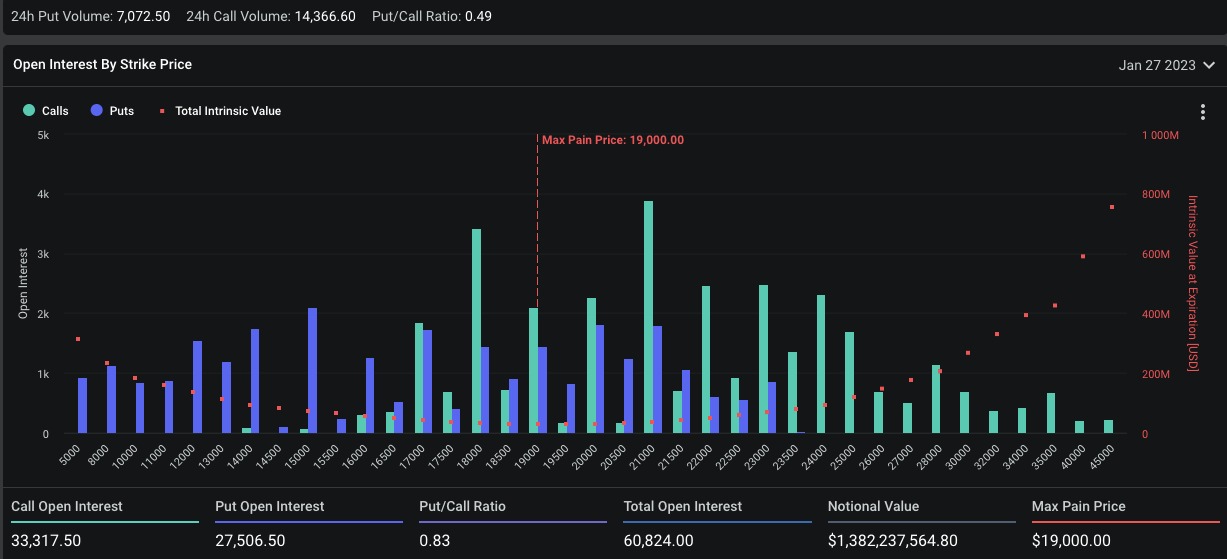Click the green Calls legend circle
Image resolution: width=1227 pixels, height=559 pixels.
pyautogui.click(x=29, y=111)
